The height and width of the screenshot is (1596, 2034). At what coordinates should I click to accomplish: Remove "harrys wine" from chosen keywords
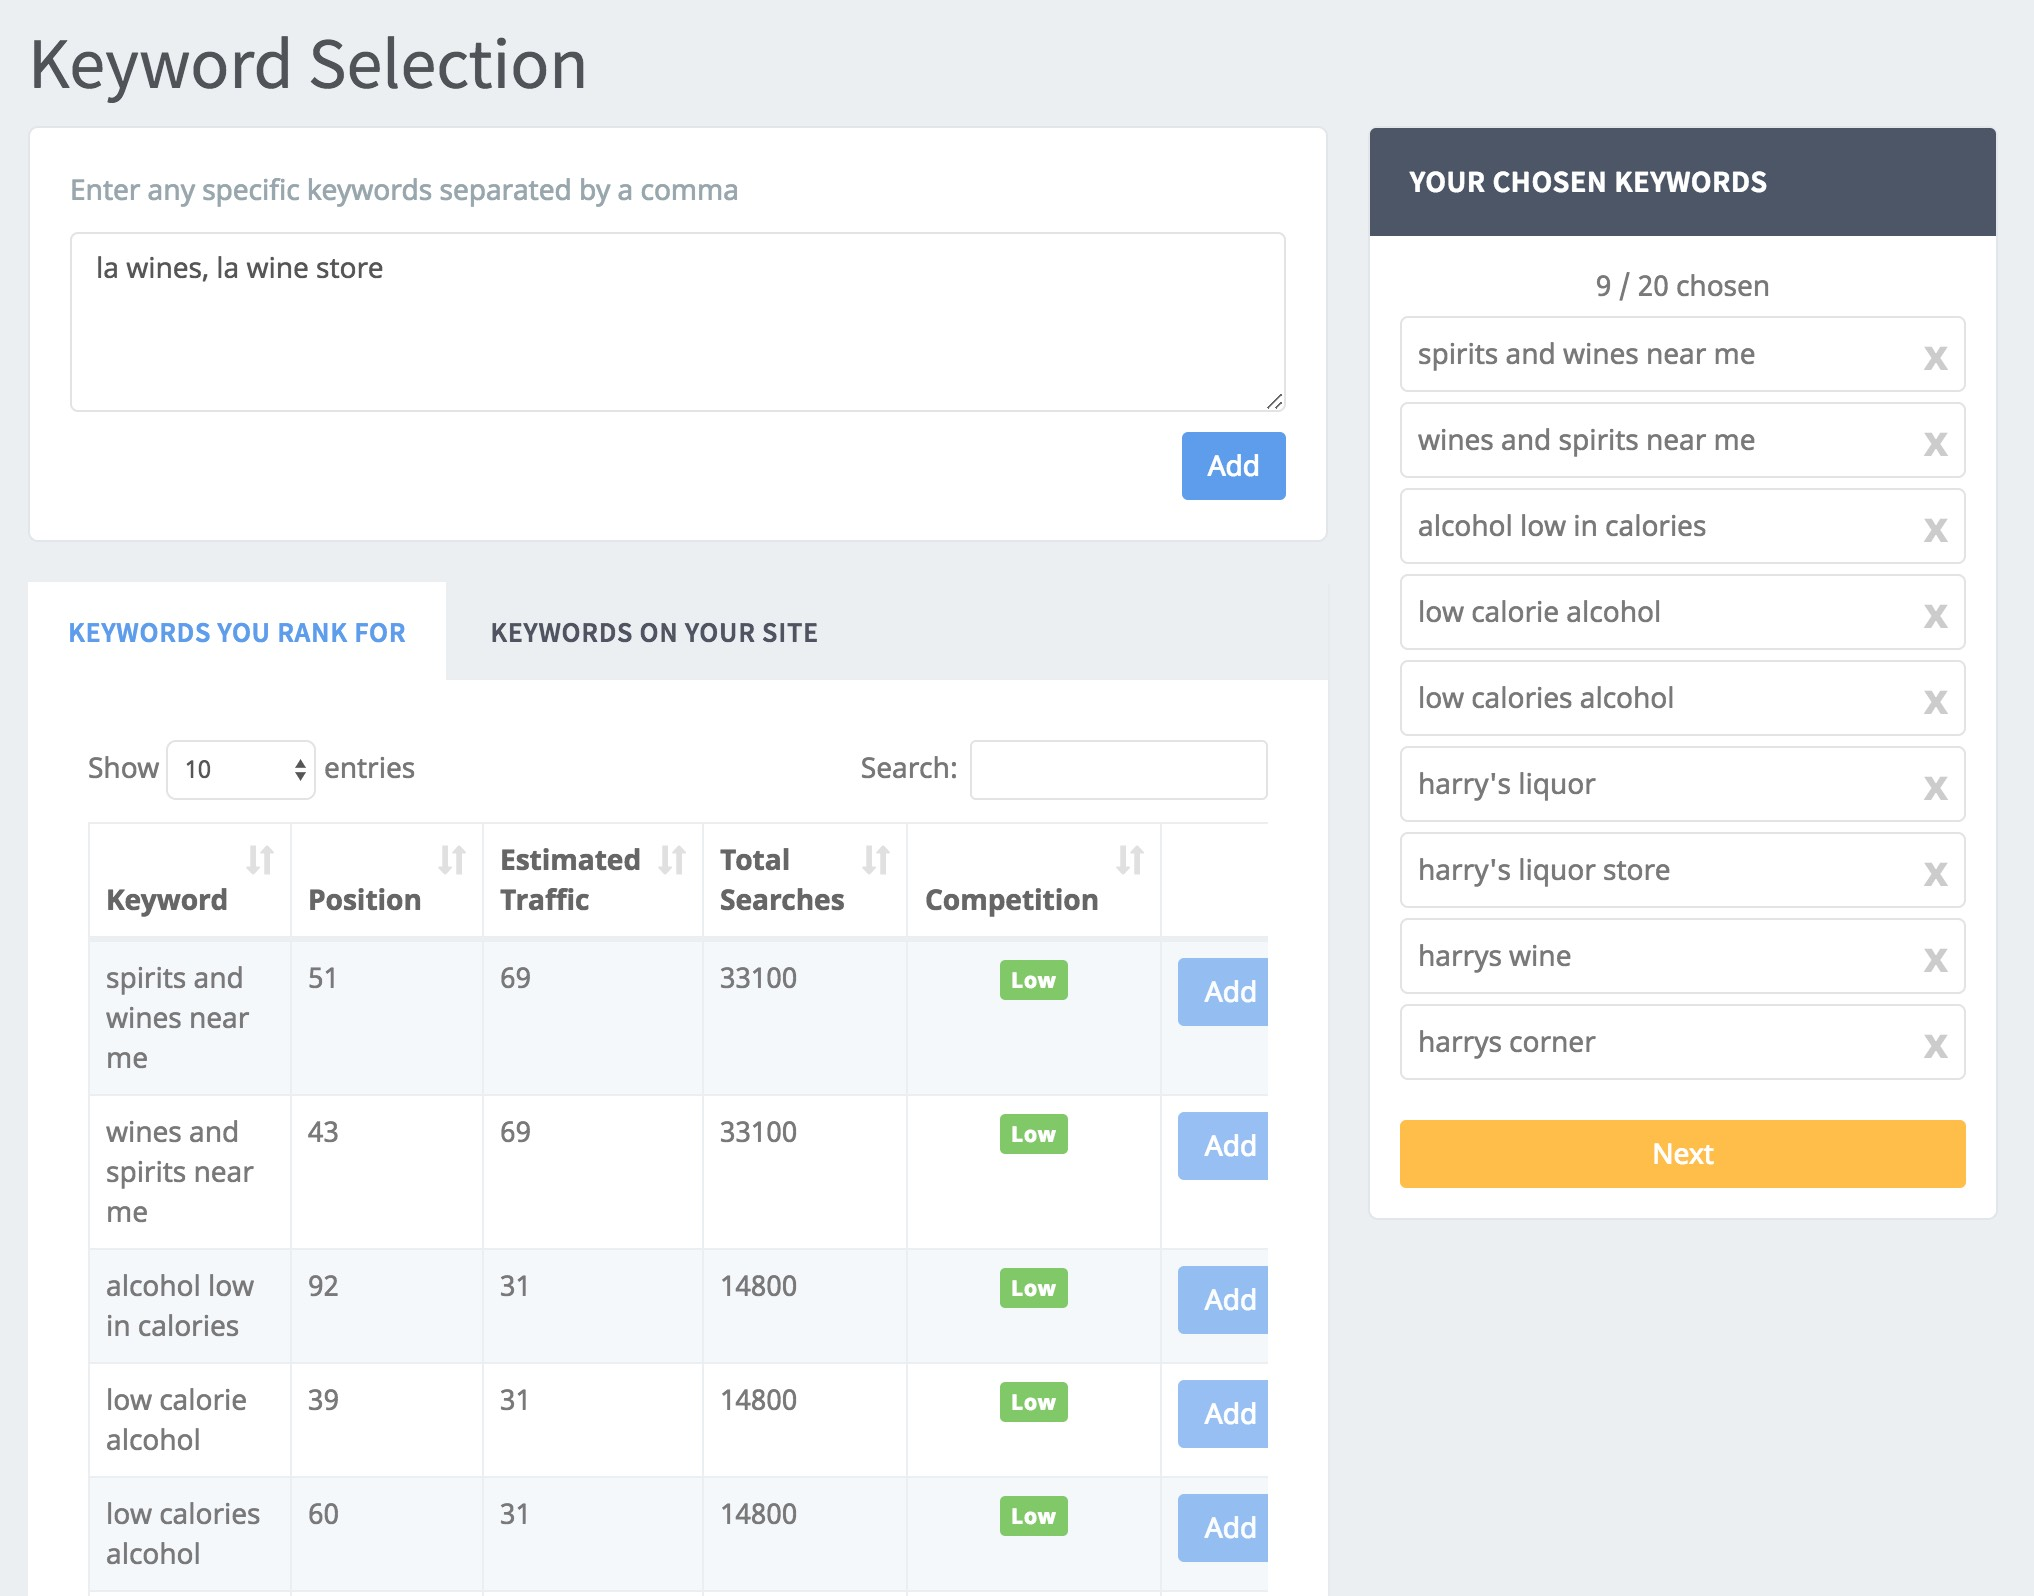[x=1936, y=957]
